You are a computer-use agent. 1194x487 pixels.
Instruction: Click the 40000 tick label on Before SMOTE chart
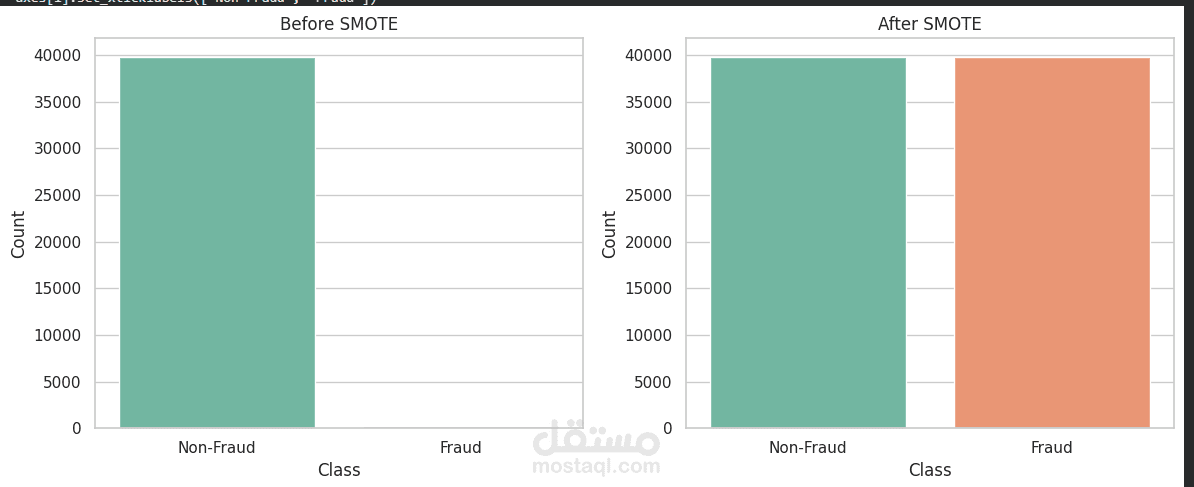[x=58, y=56]
